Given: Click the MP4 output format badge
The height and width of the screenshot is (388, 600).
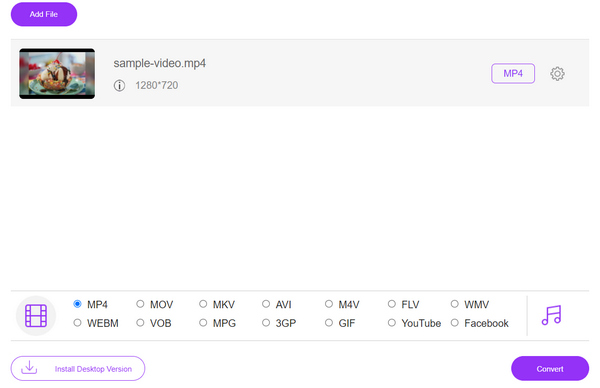Looking at the screenshot, I should coord(513,73).
